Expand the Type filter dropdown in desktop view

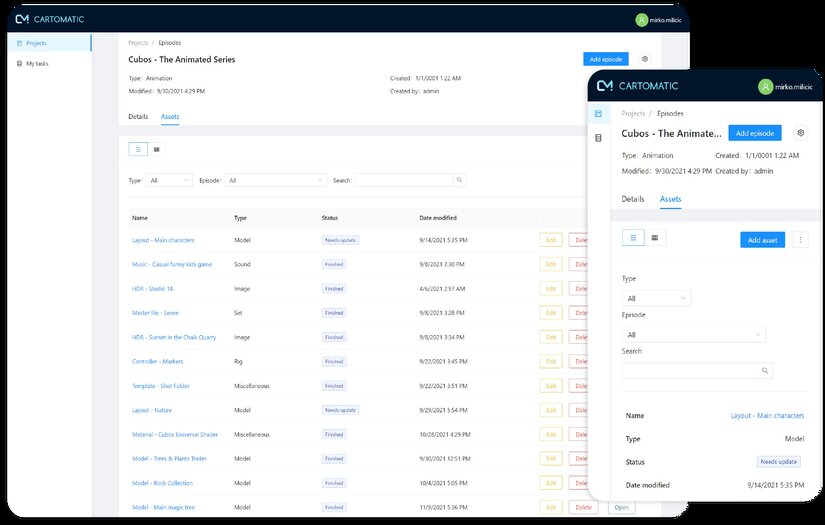(x=169, y=180)
